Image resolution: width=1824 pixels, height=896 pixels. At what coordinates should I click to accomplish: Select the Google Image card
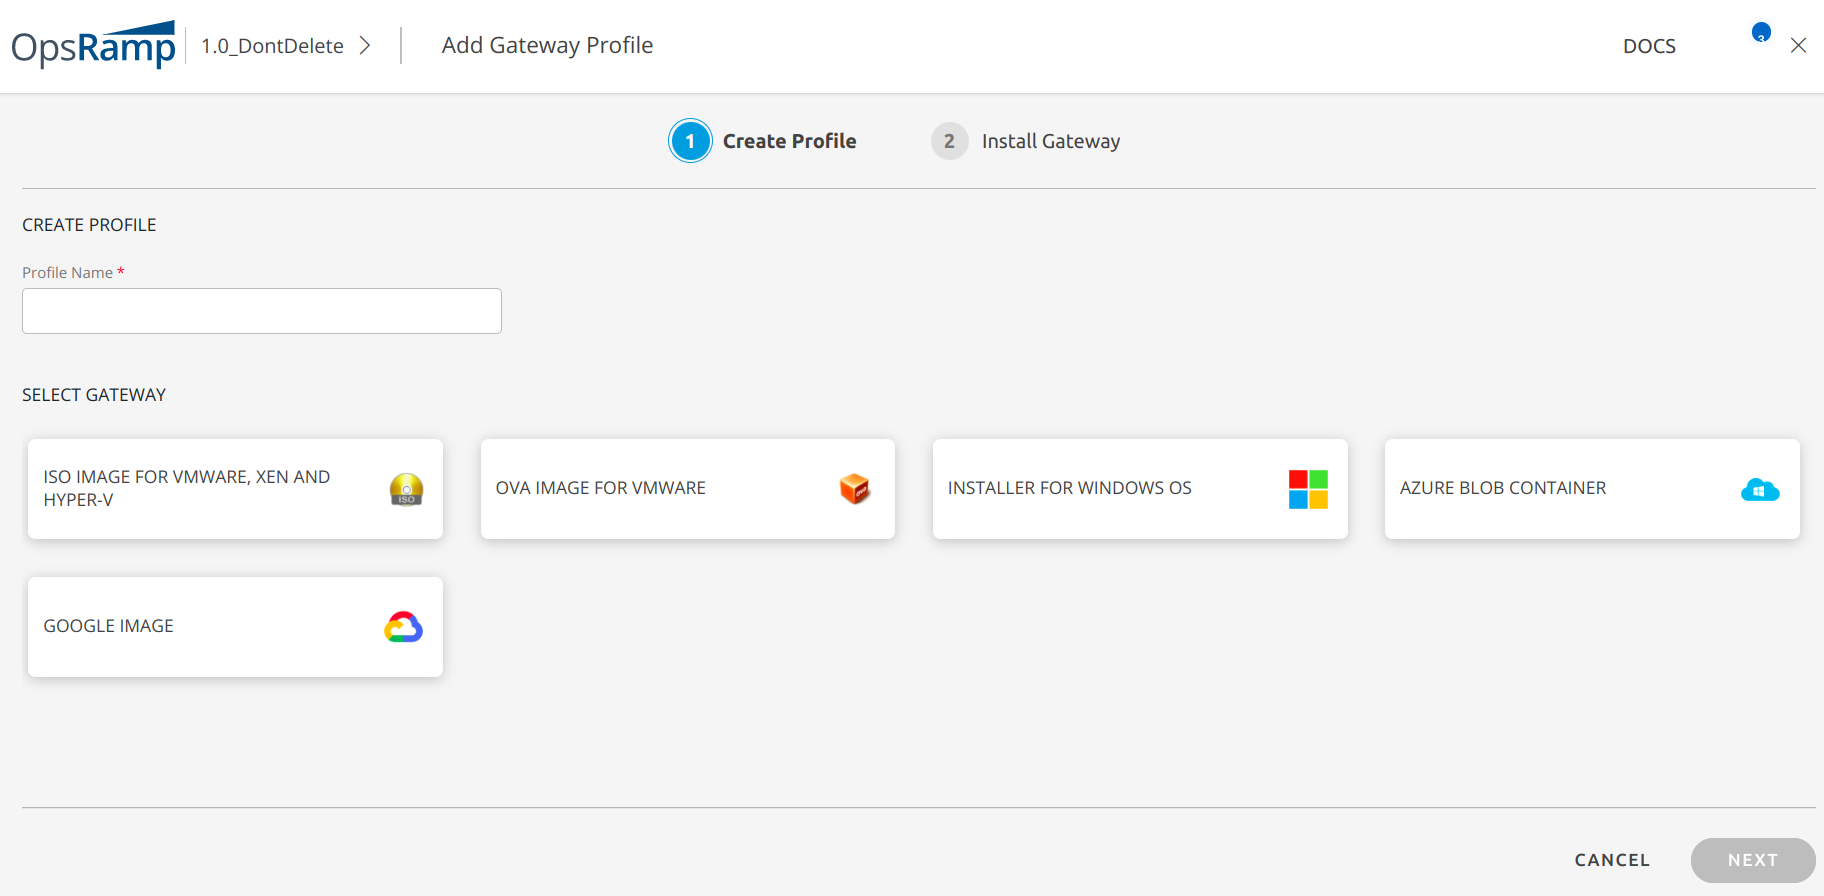(x=235, y=627)
